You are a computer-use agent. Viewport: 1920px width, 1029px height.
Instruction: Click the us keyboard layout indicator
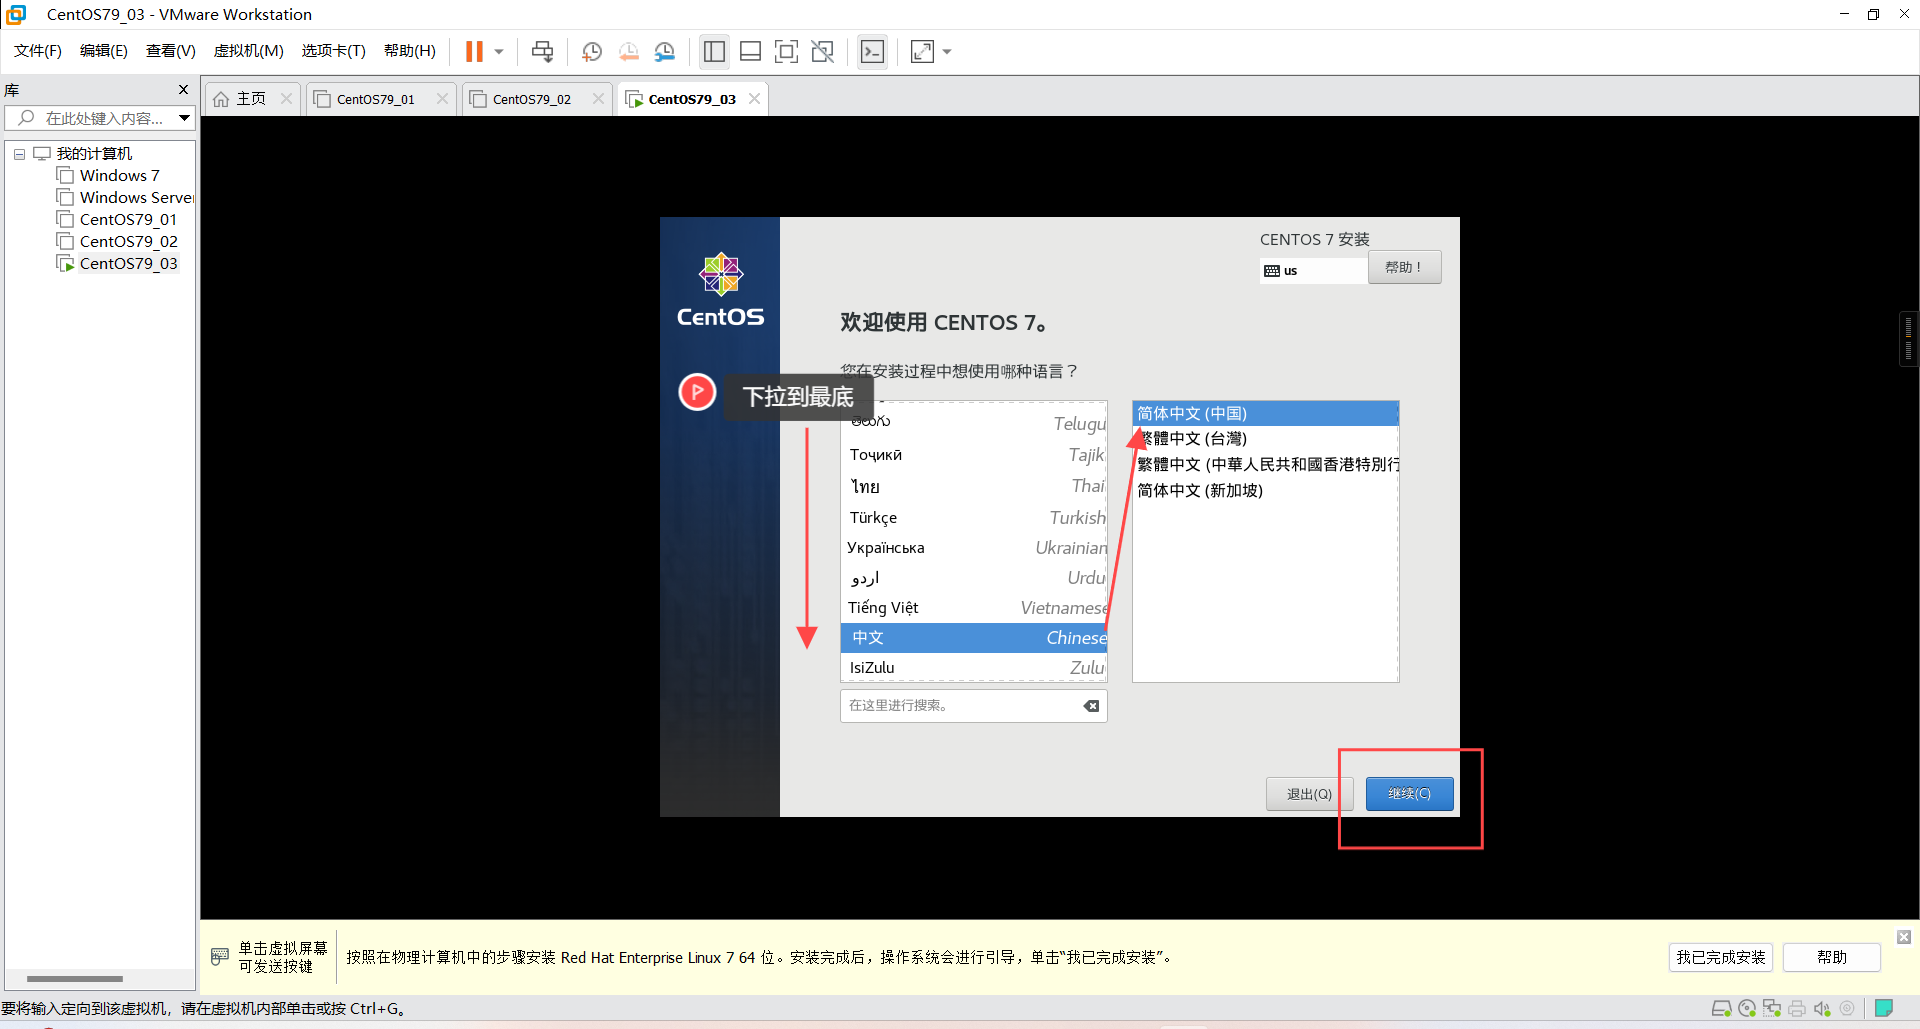pos(1313,271)
